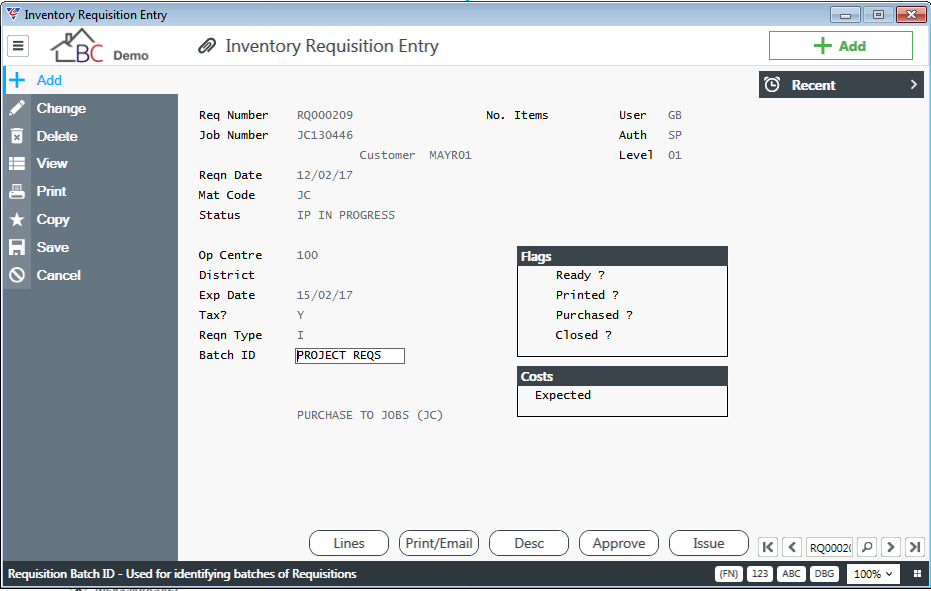The image size is (931, 591).
Task: Click the record number RQ0002 field
Action: pos(830,547)
